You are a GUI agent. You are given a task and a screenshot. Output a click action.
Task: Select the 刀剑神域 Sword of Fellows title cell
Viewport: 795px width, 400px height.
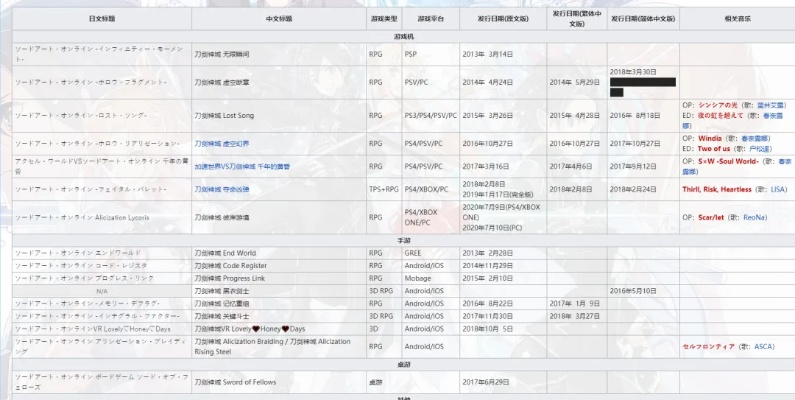279,382
